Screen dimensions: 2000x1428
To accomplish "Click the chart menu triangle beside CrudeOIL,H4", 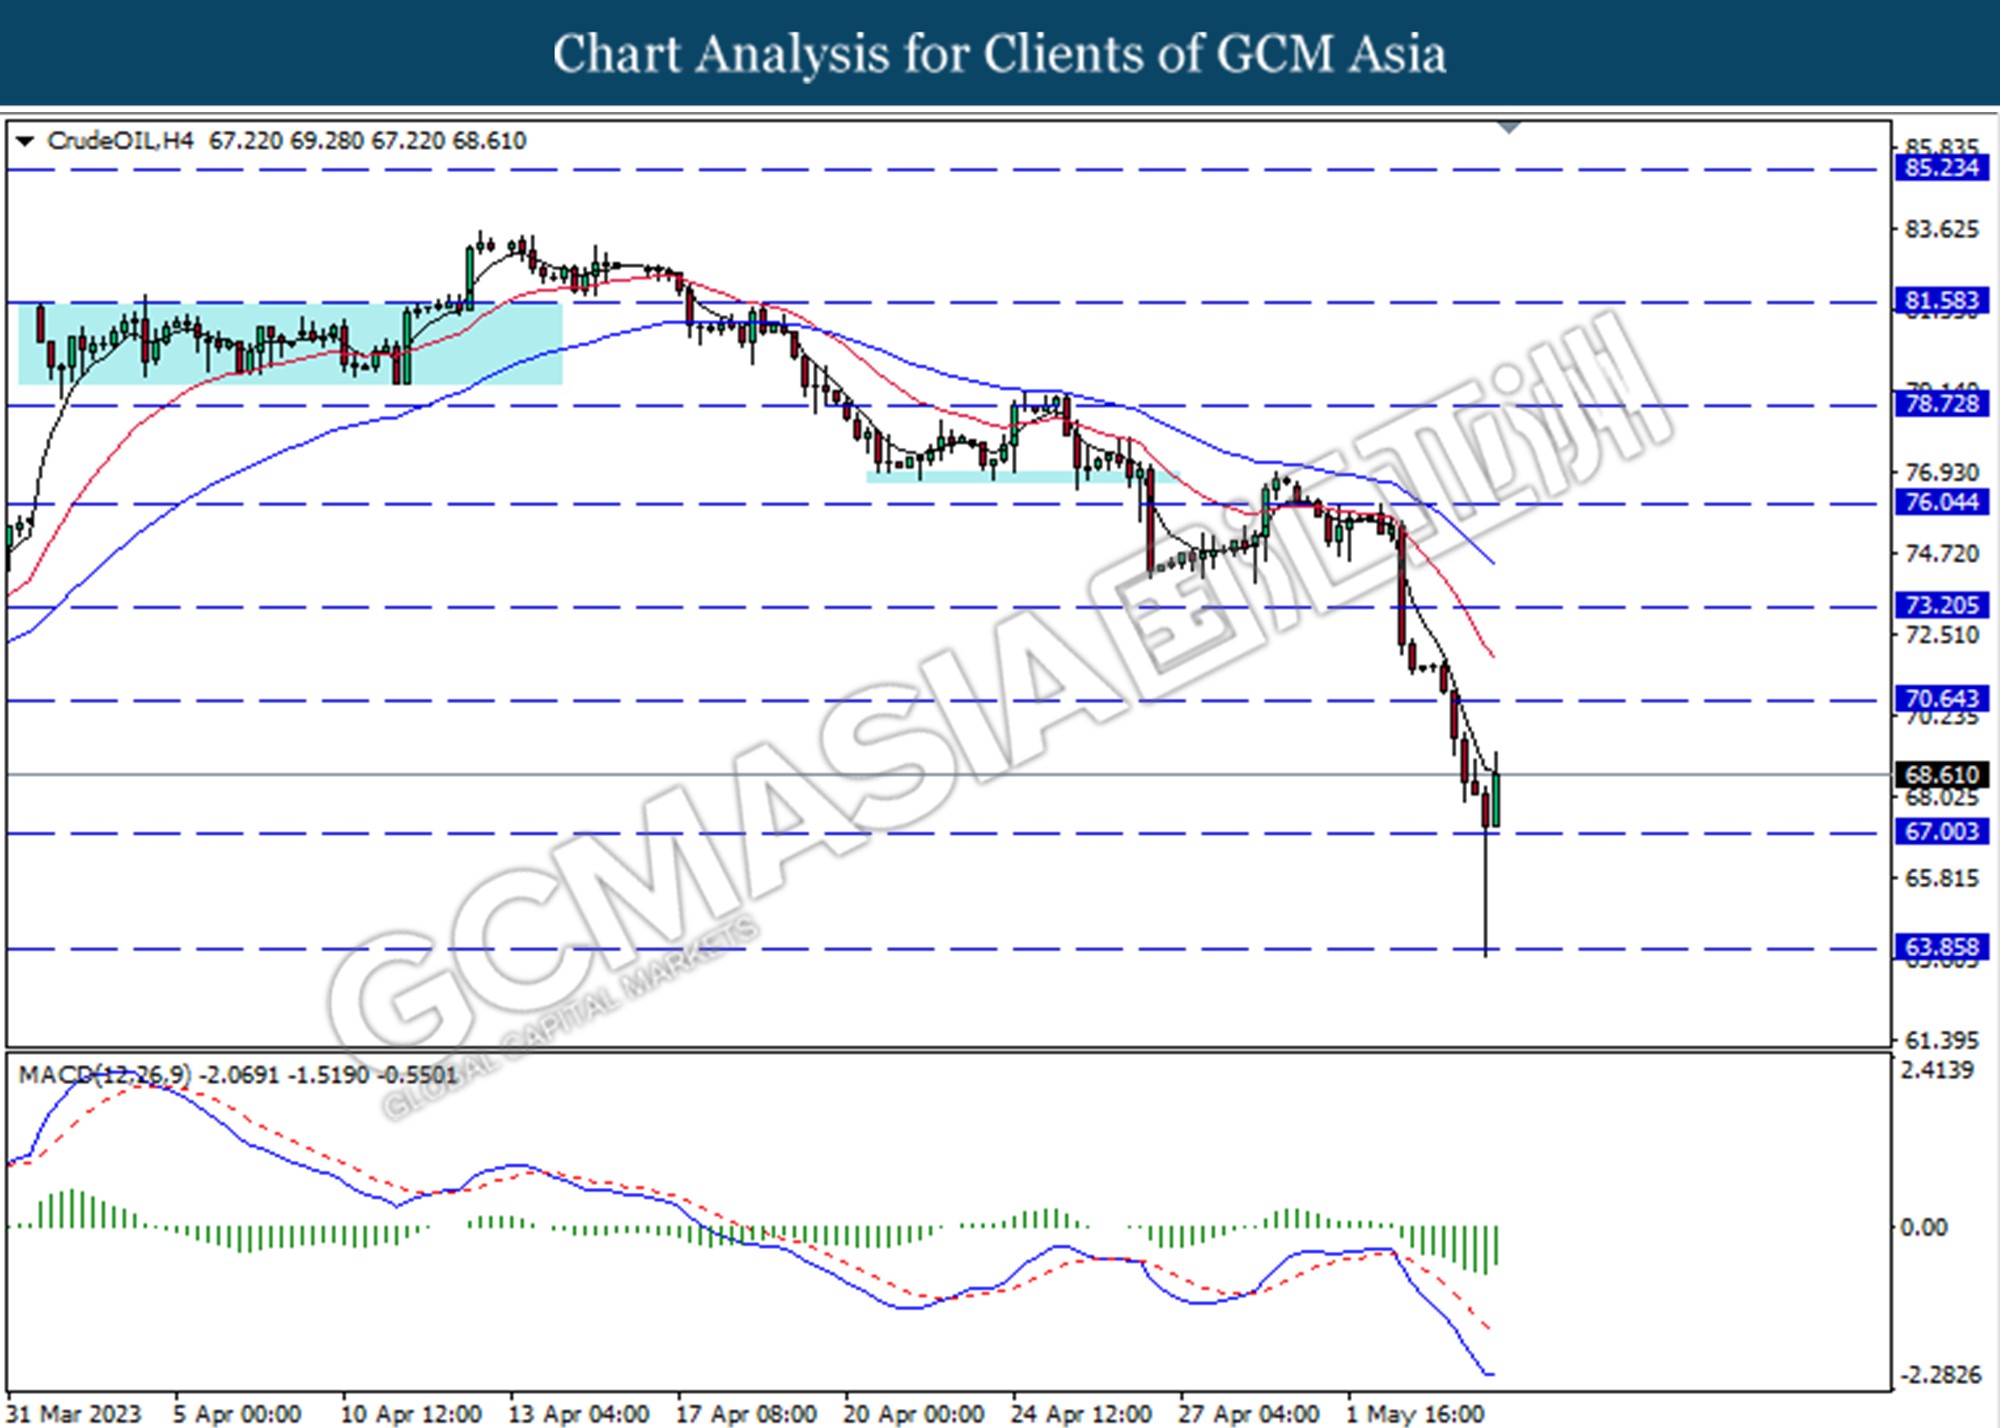I will [25, 141].
